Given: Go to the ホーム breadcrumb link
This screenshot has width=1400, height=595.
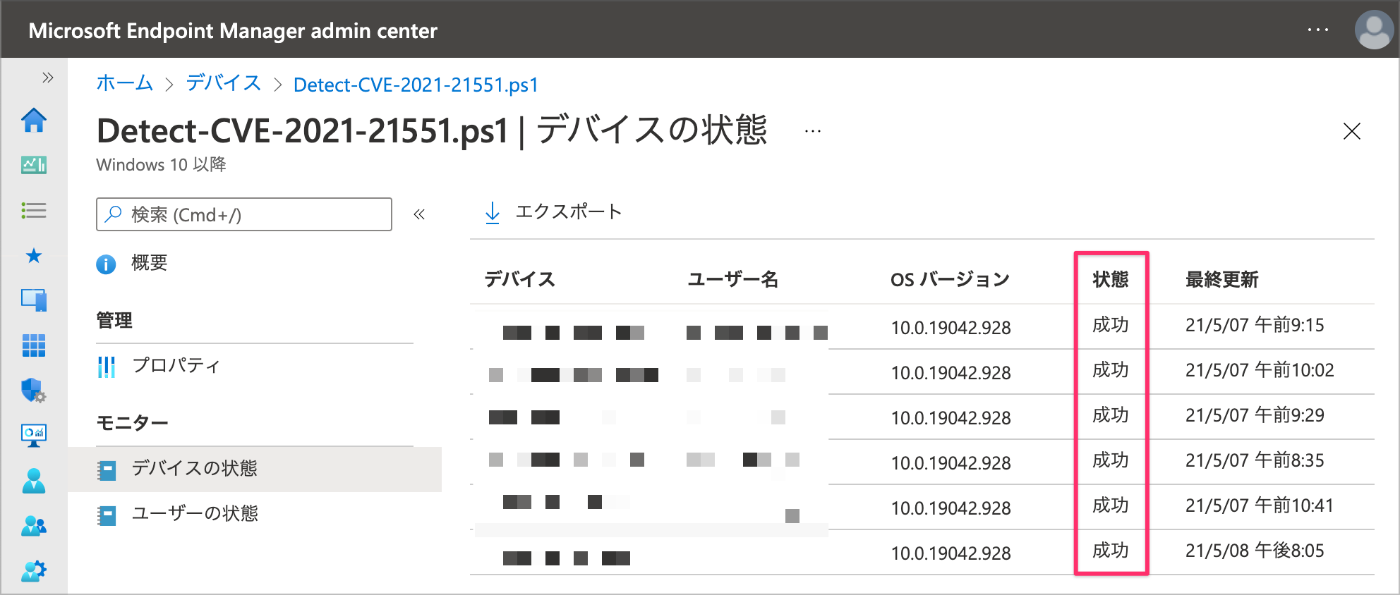Looking at the screenshot, I should (x=125, y=84).
